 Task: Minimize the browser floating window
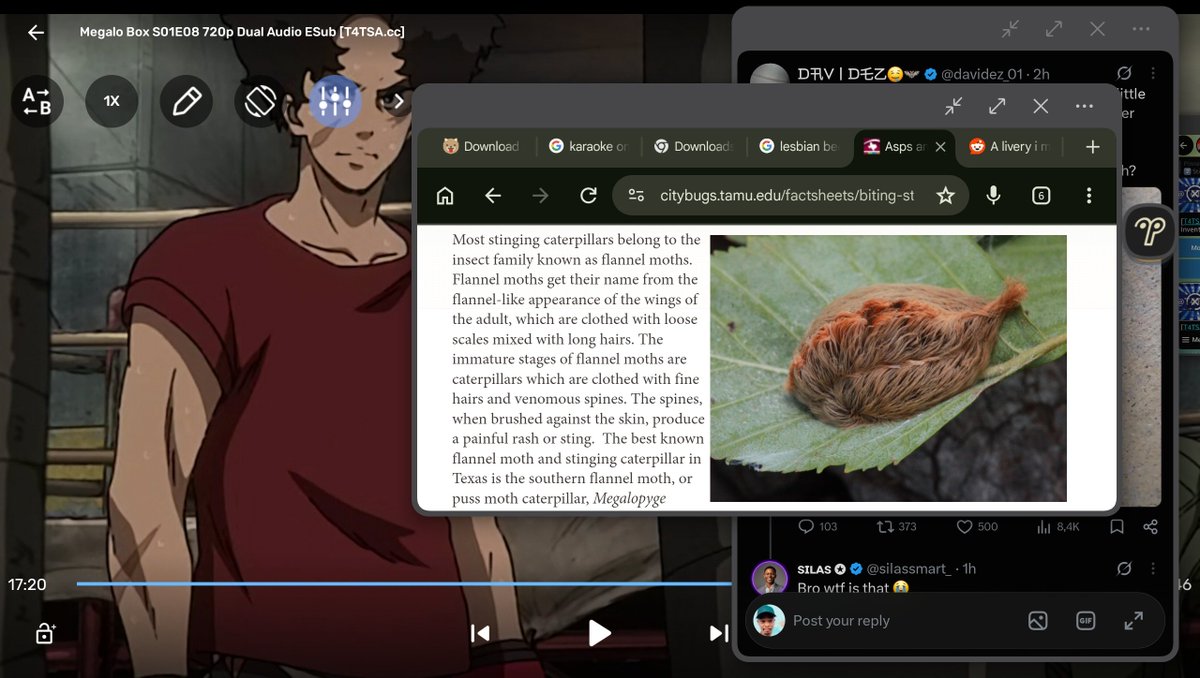954,105
